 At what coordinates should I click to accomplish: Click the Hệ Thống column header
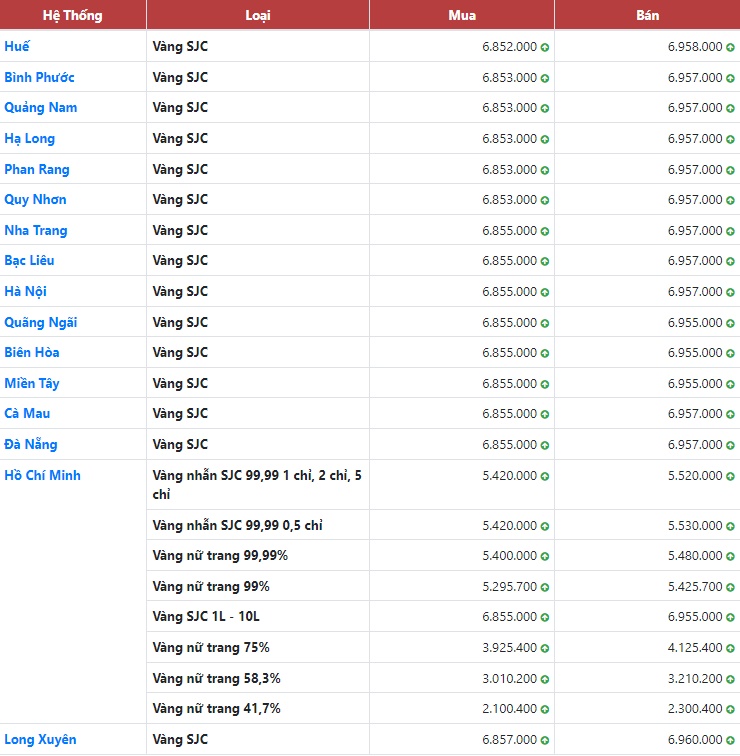72,15
